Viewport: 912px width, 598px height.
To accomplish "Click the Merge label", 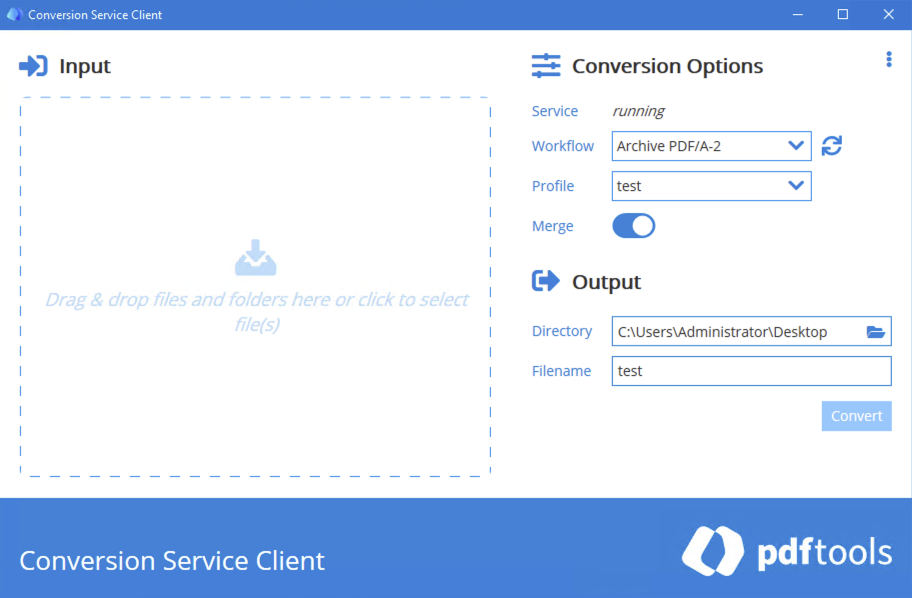I will (x=553, y=226).
